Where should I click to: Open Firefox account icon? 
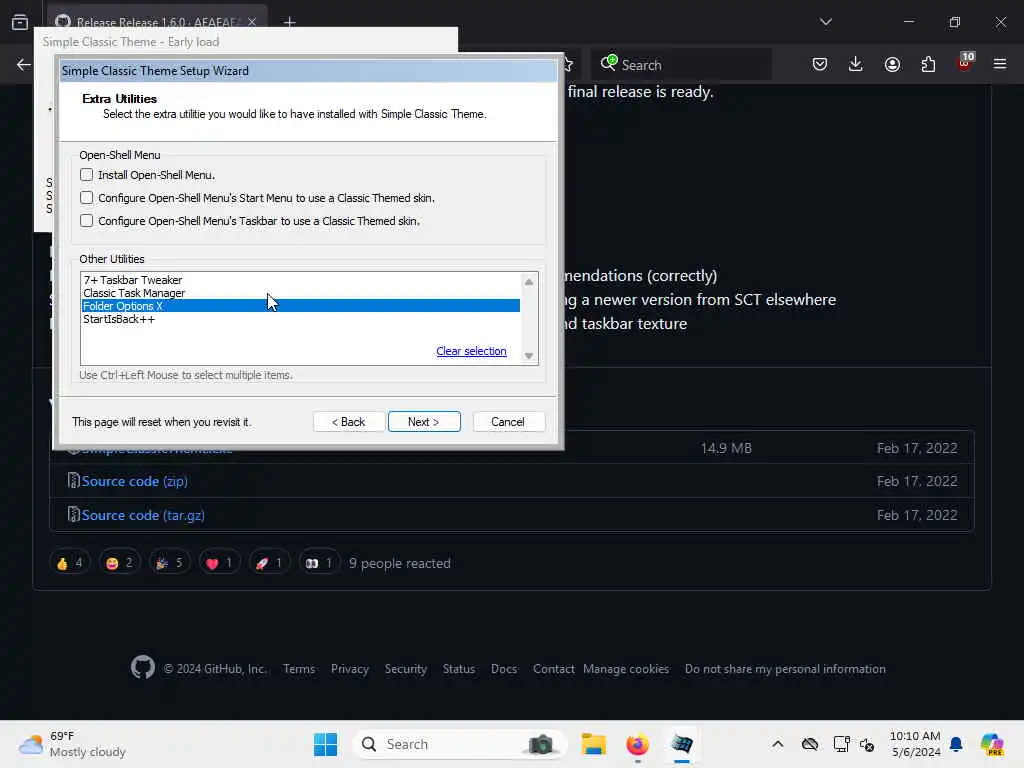[x=892, y=64]
